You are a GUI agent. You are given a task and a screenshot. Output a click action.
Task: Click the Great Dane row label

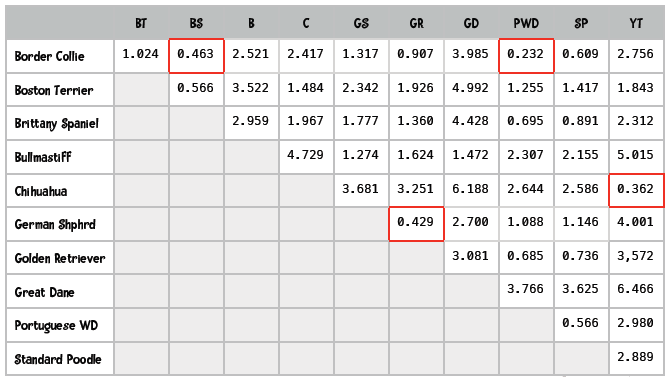(44, 292)
